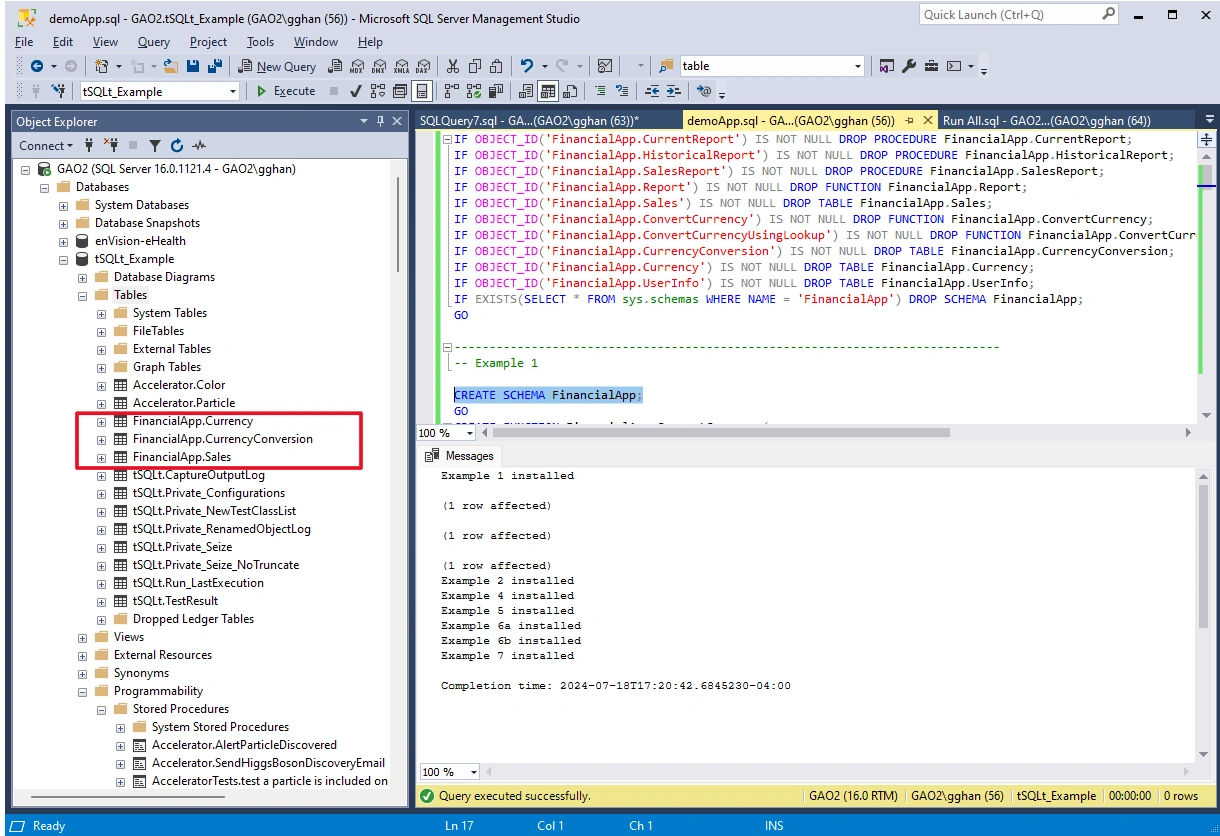Click the New Query toolbar button
Viewport: 1220px width, 836px height.
coord(278,66)
